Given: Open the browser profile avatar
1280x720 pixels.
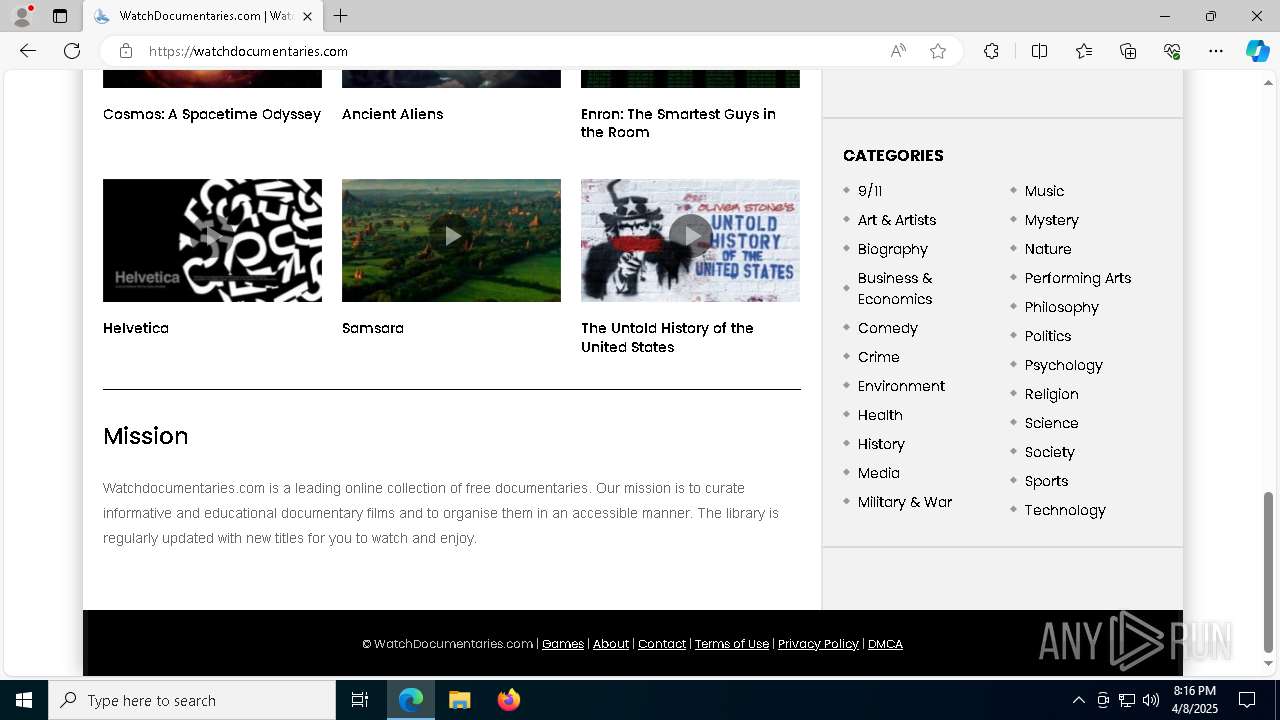Looking at the screenshot, I should click(x=22, y=16).
